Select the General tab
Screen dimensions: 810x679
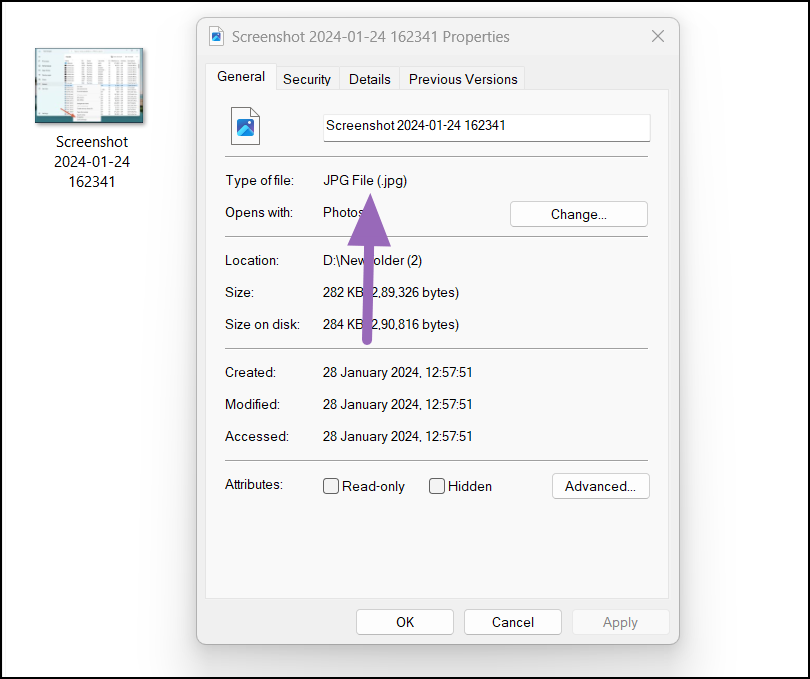pos(241,76)
